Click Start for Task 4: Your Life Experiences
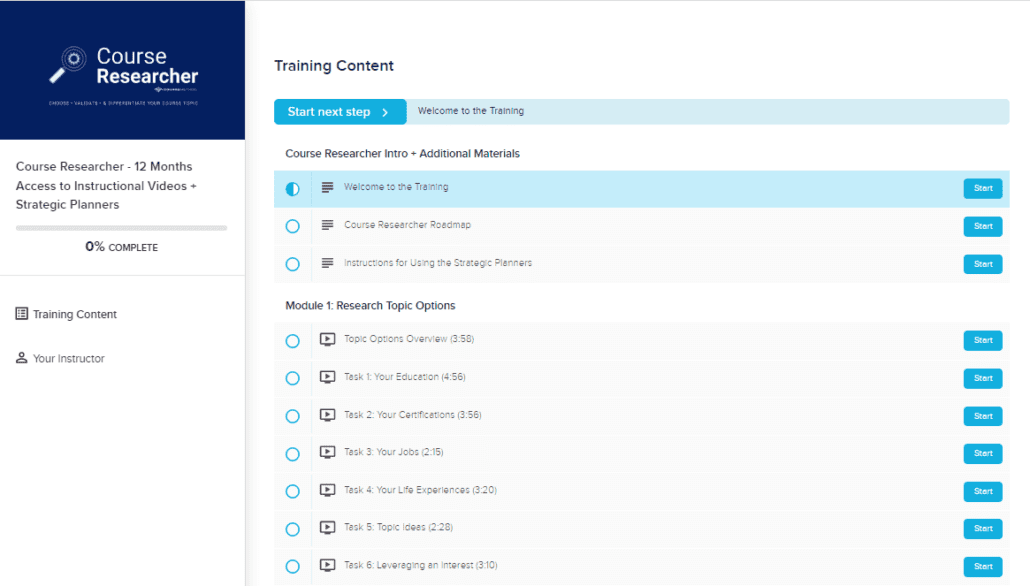The image size is (1030, 586). 983,491
